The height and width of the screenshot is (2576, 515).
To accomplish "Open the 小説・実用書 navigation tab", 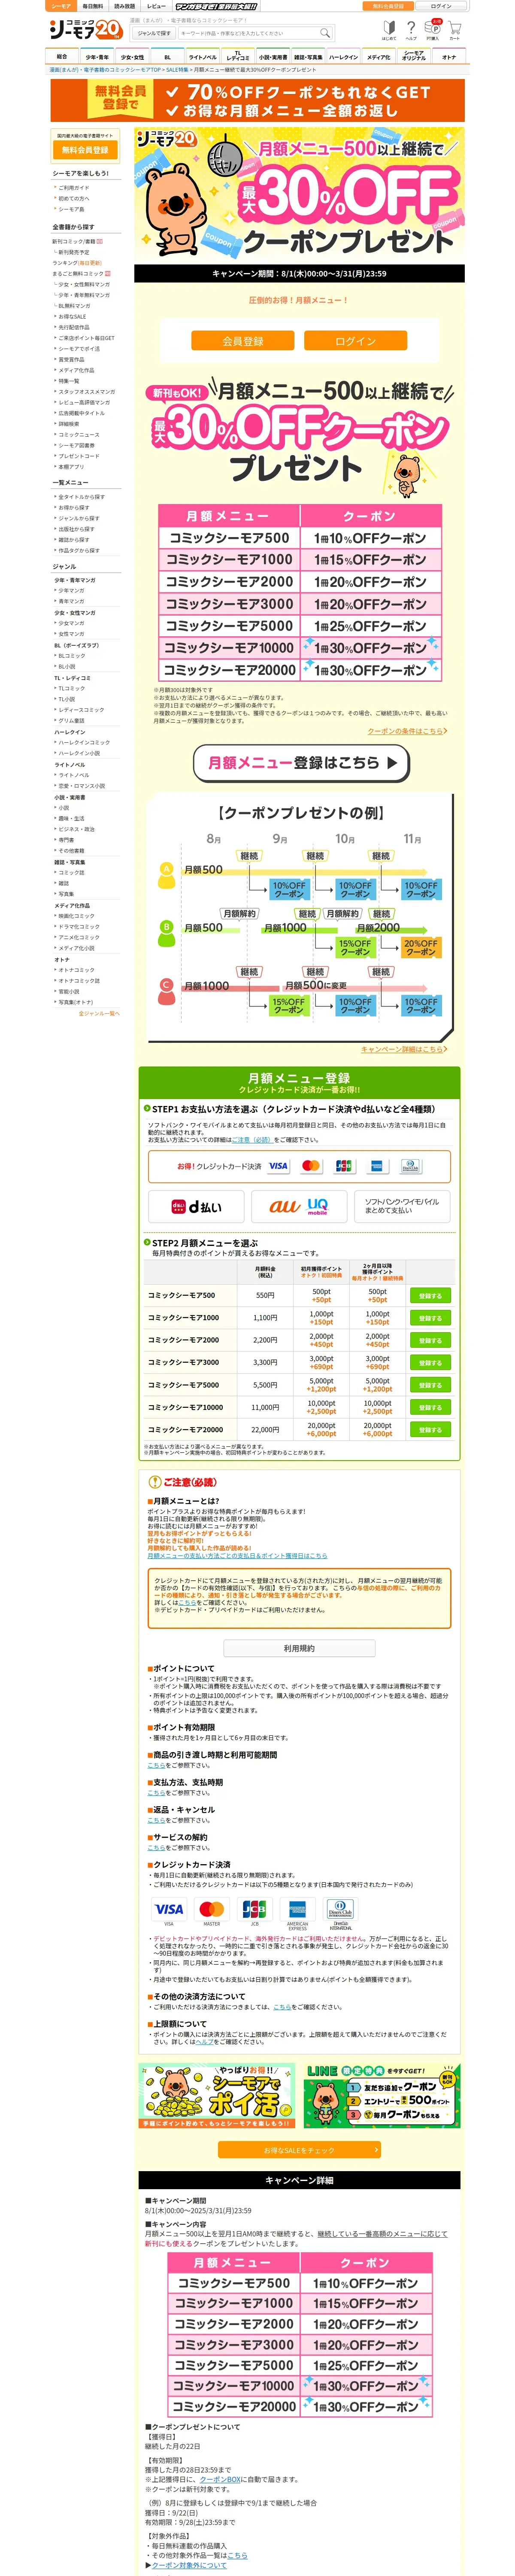I will 272,57.
